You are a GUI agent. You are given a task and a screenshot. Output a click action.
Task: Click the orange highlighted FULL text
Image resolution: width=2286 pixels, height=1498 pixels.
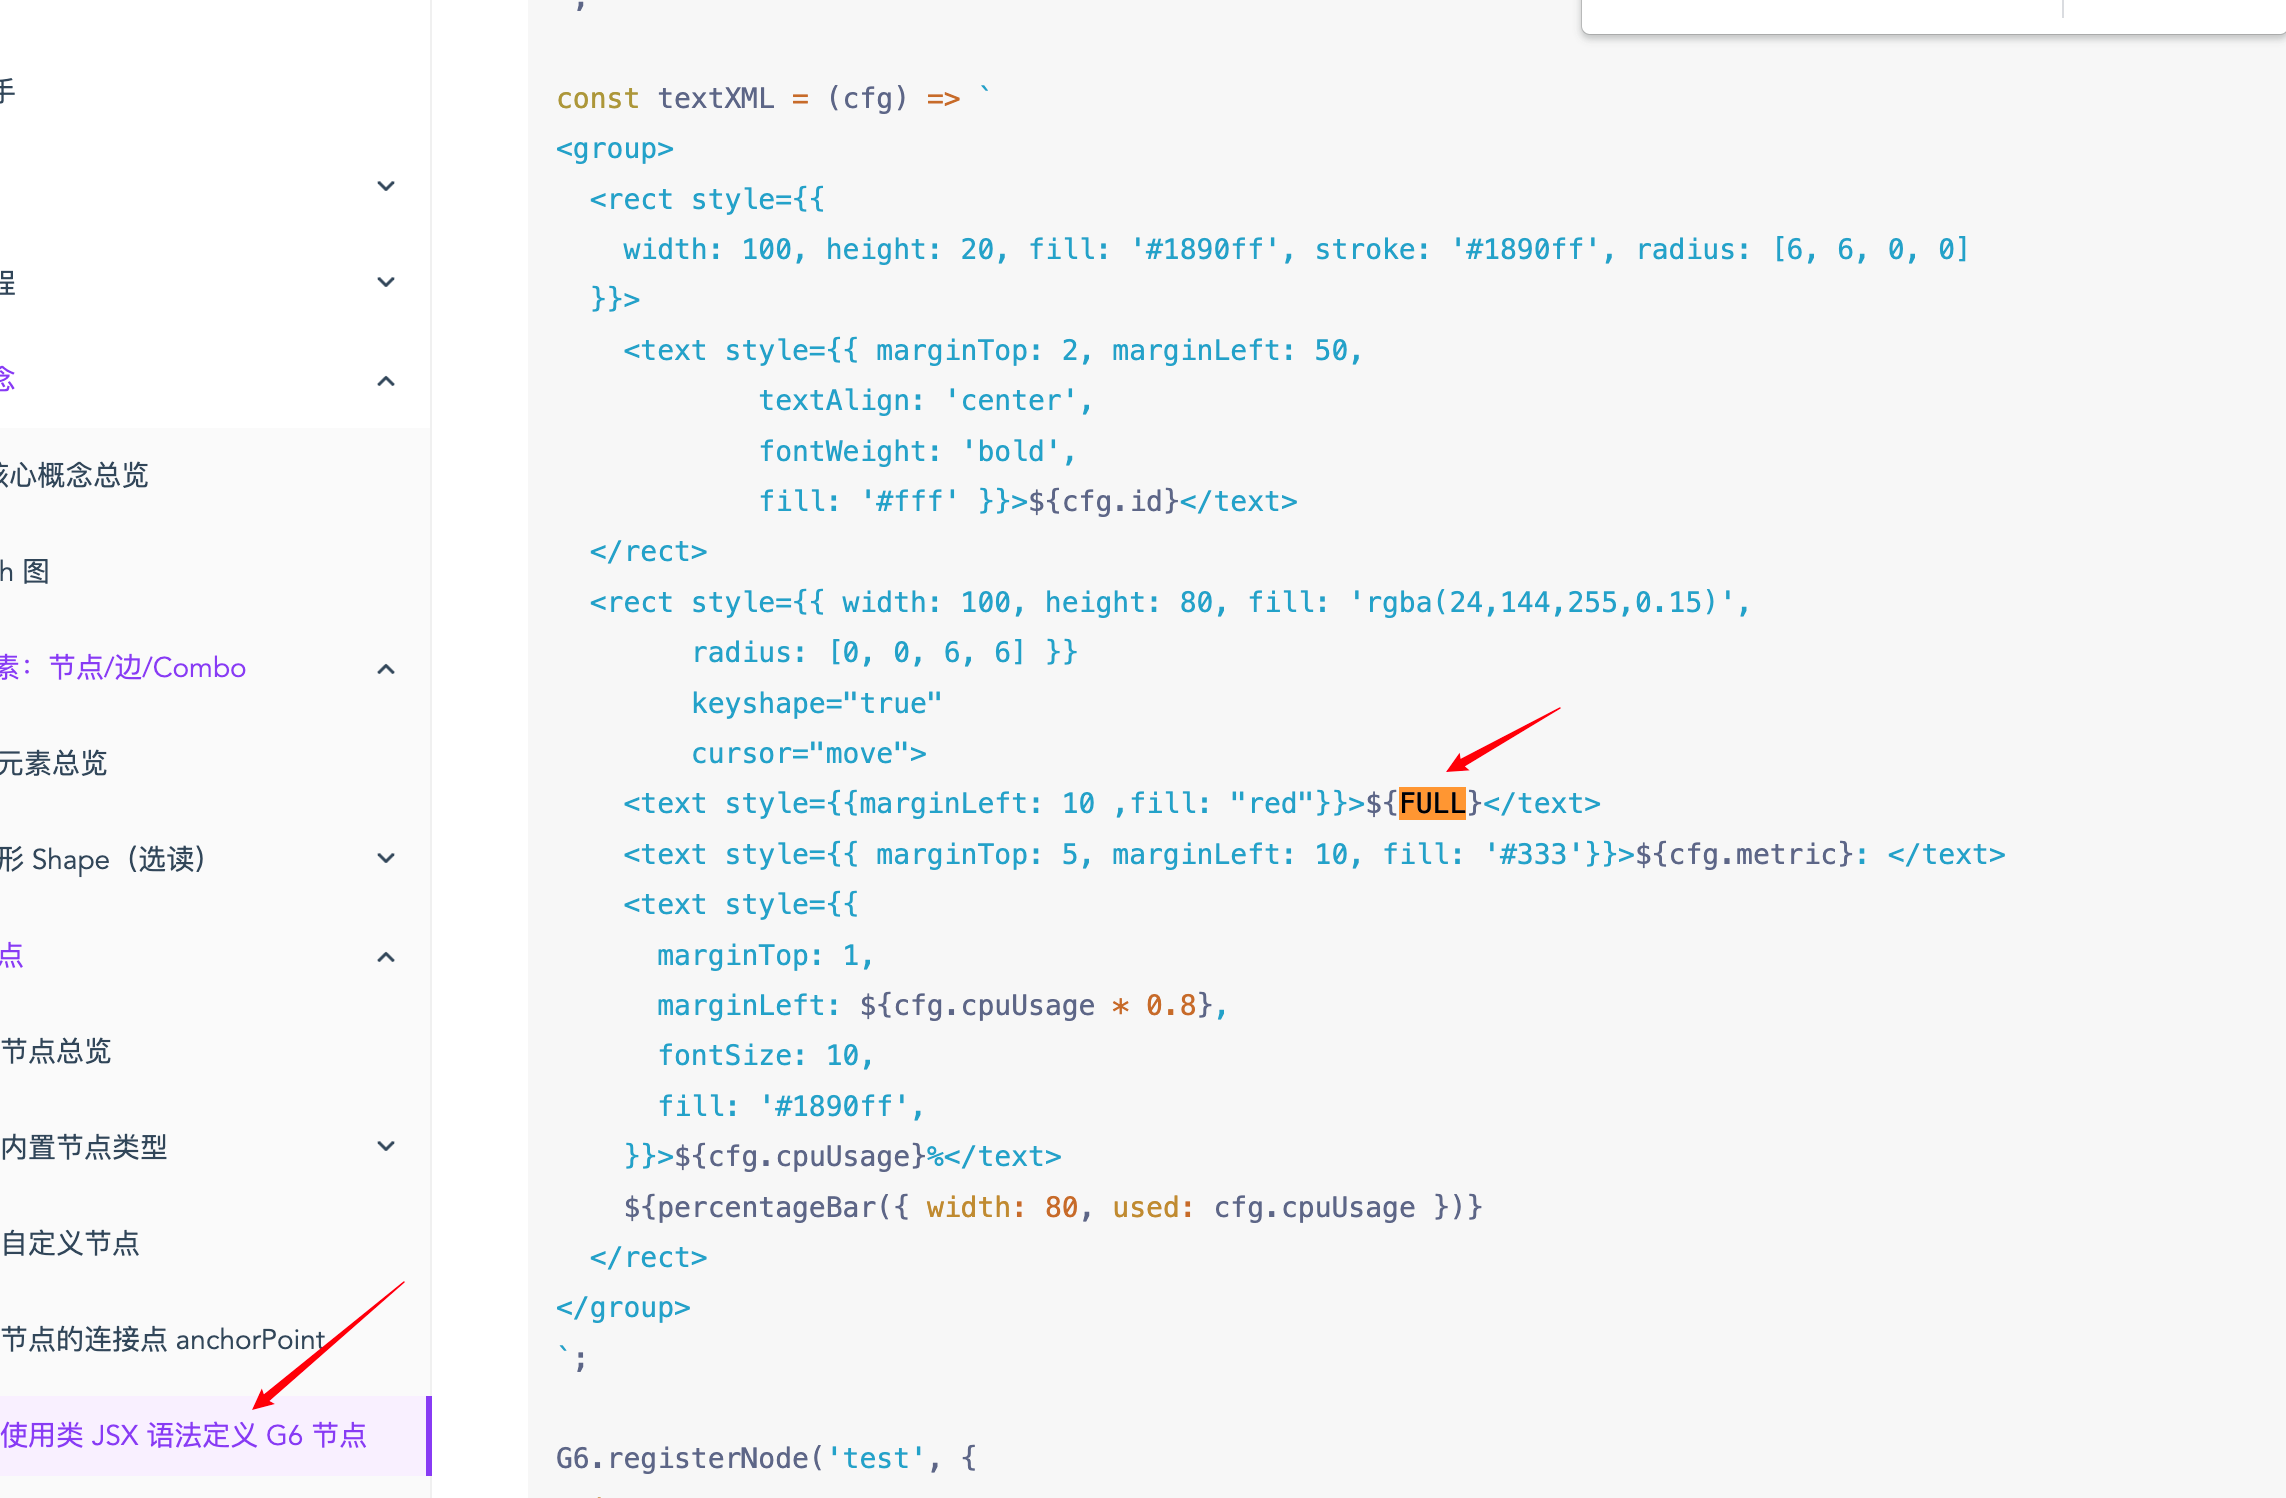[x=1432, y=803]
